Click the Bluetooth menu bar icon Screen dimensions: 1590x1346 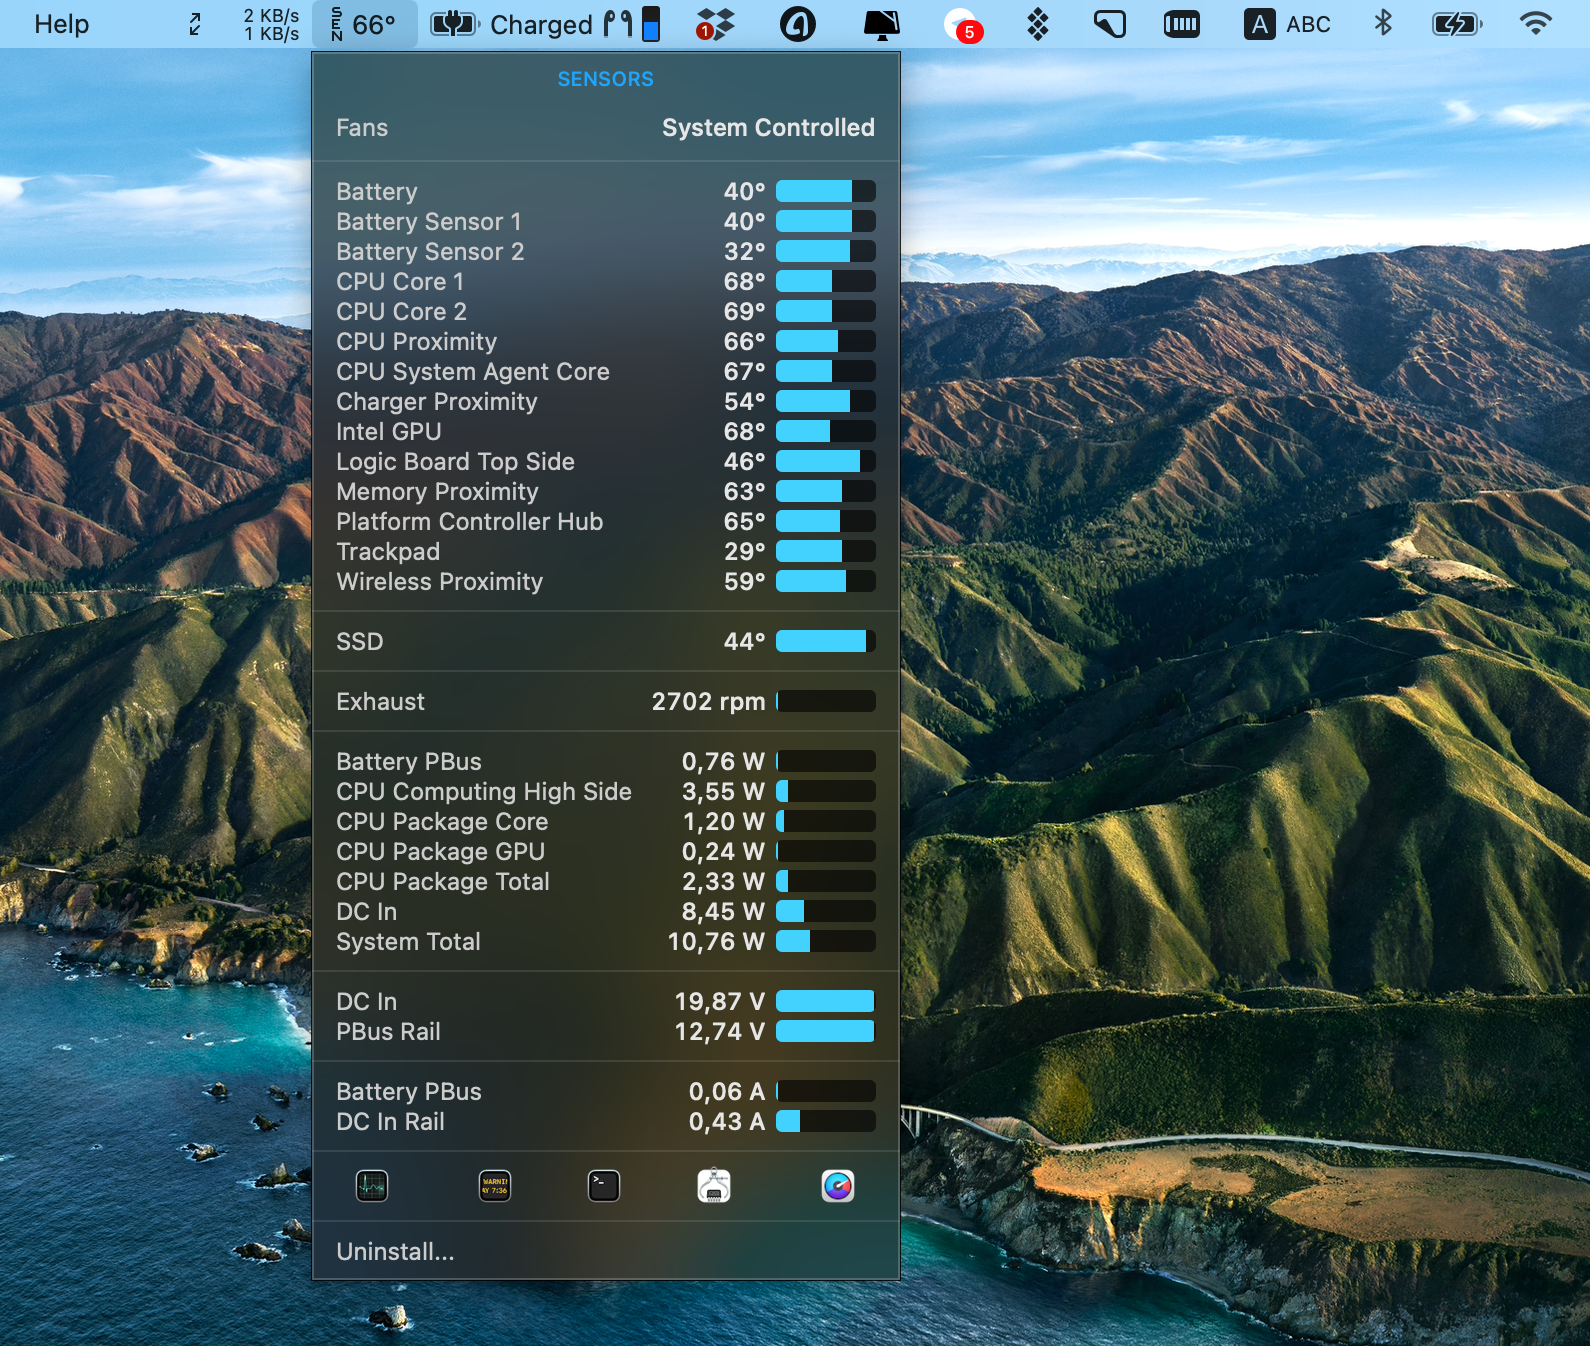click(x=1383, y=23)
